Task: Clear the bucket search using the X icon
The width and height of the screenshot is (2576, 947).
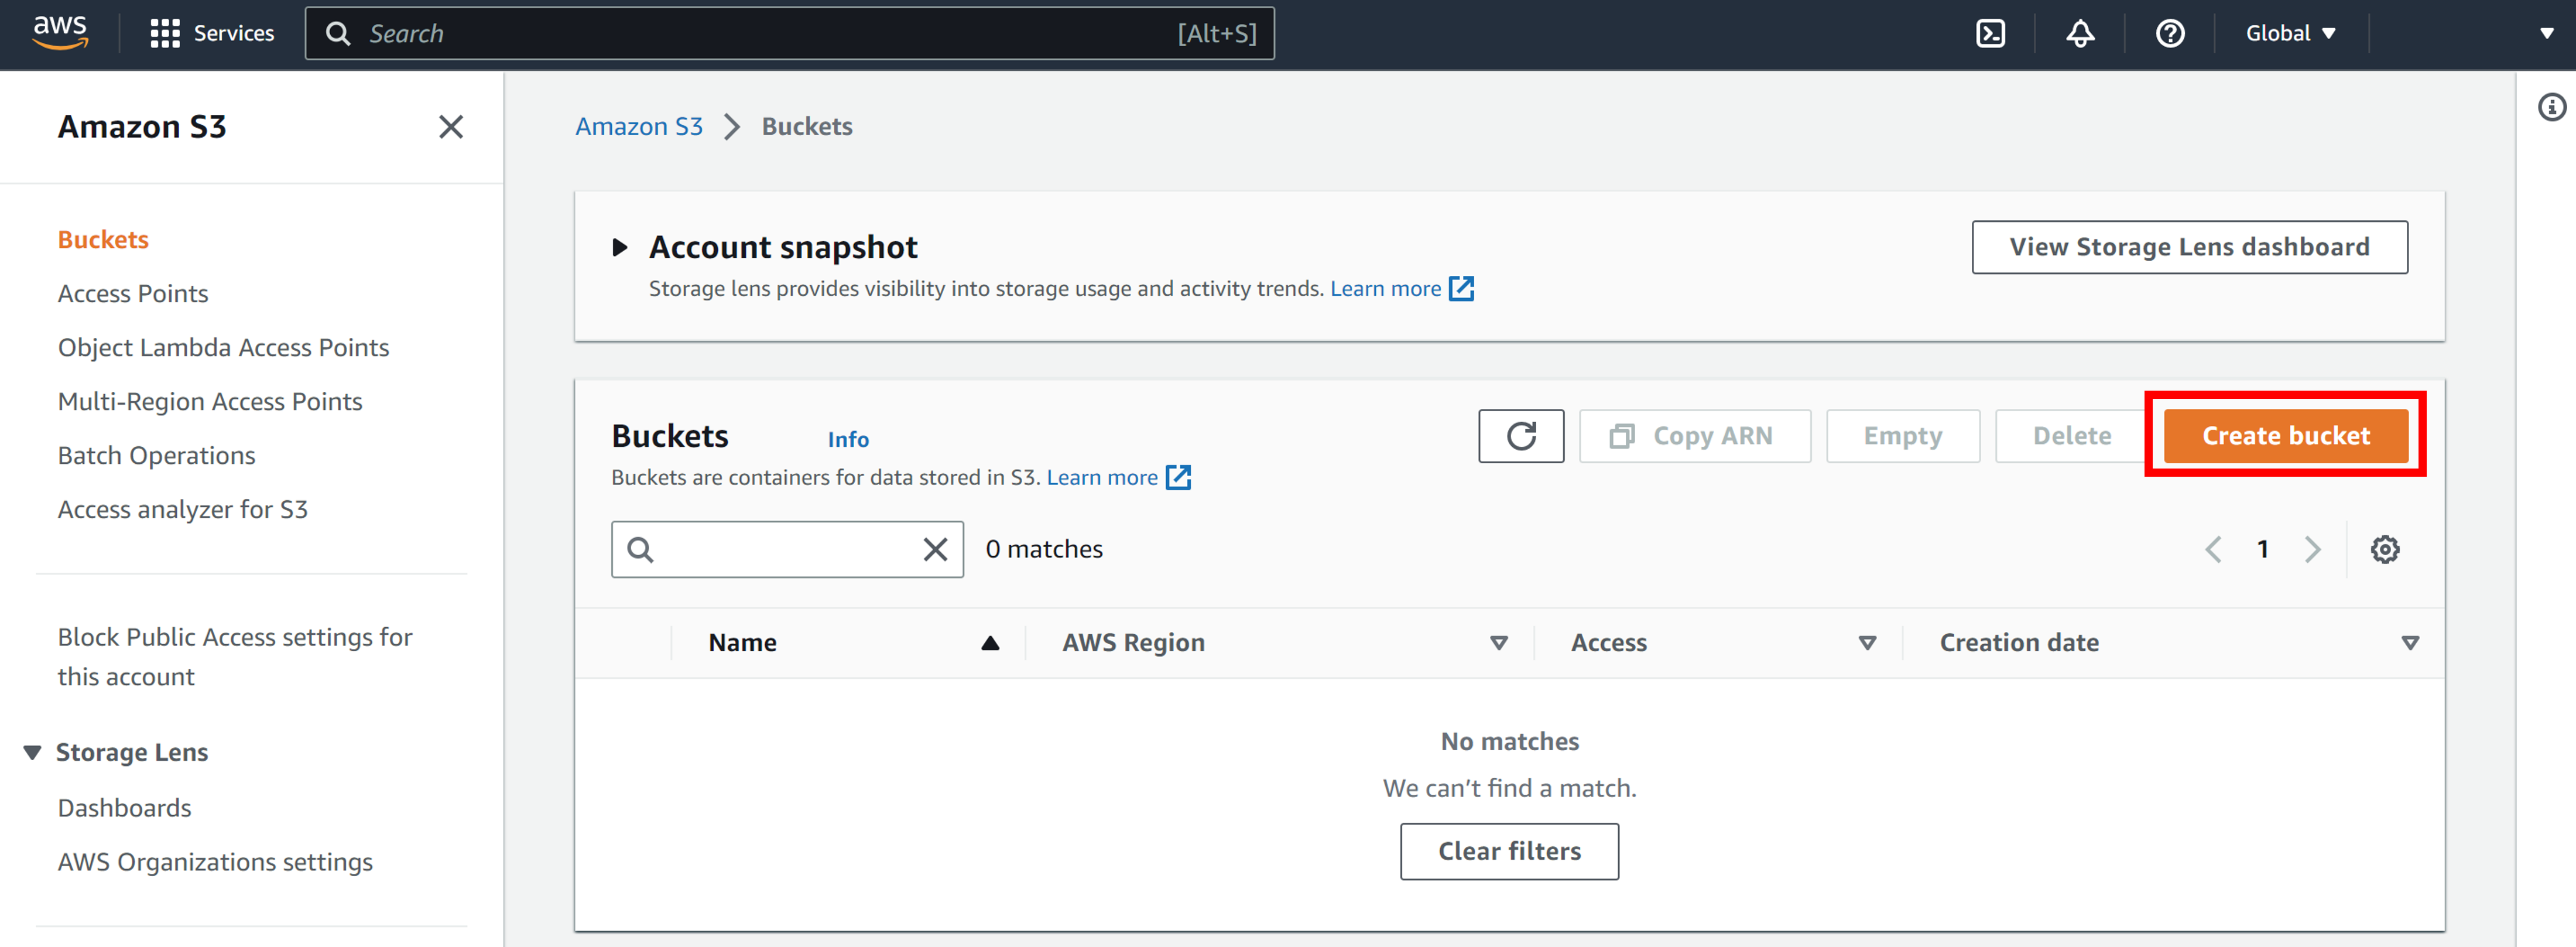Action: pyautogui.click(x=935, y=549)
